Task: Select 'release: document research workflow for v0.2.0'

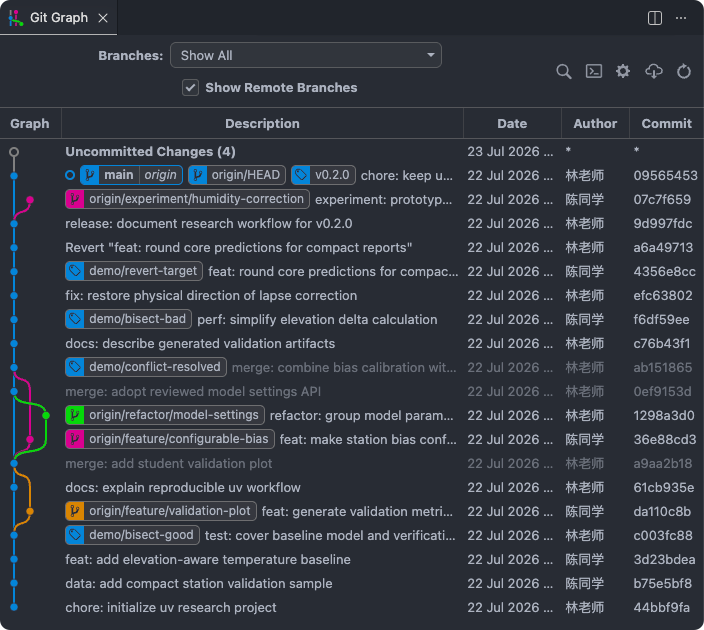Action: coord(352,224)
